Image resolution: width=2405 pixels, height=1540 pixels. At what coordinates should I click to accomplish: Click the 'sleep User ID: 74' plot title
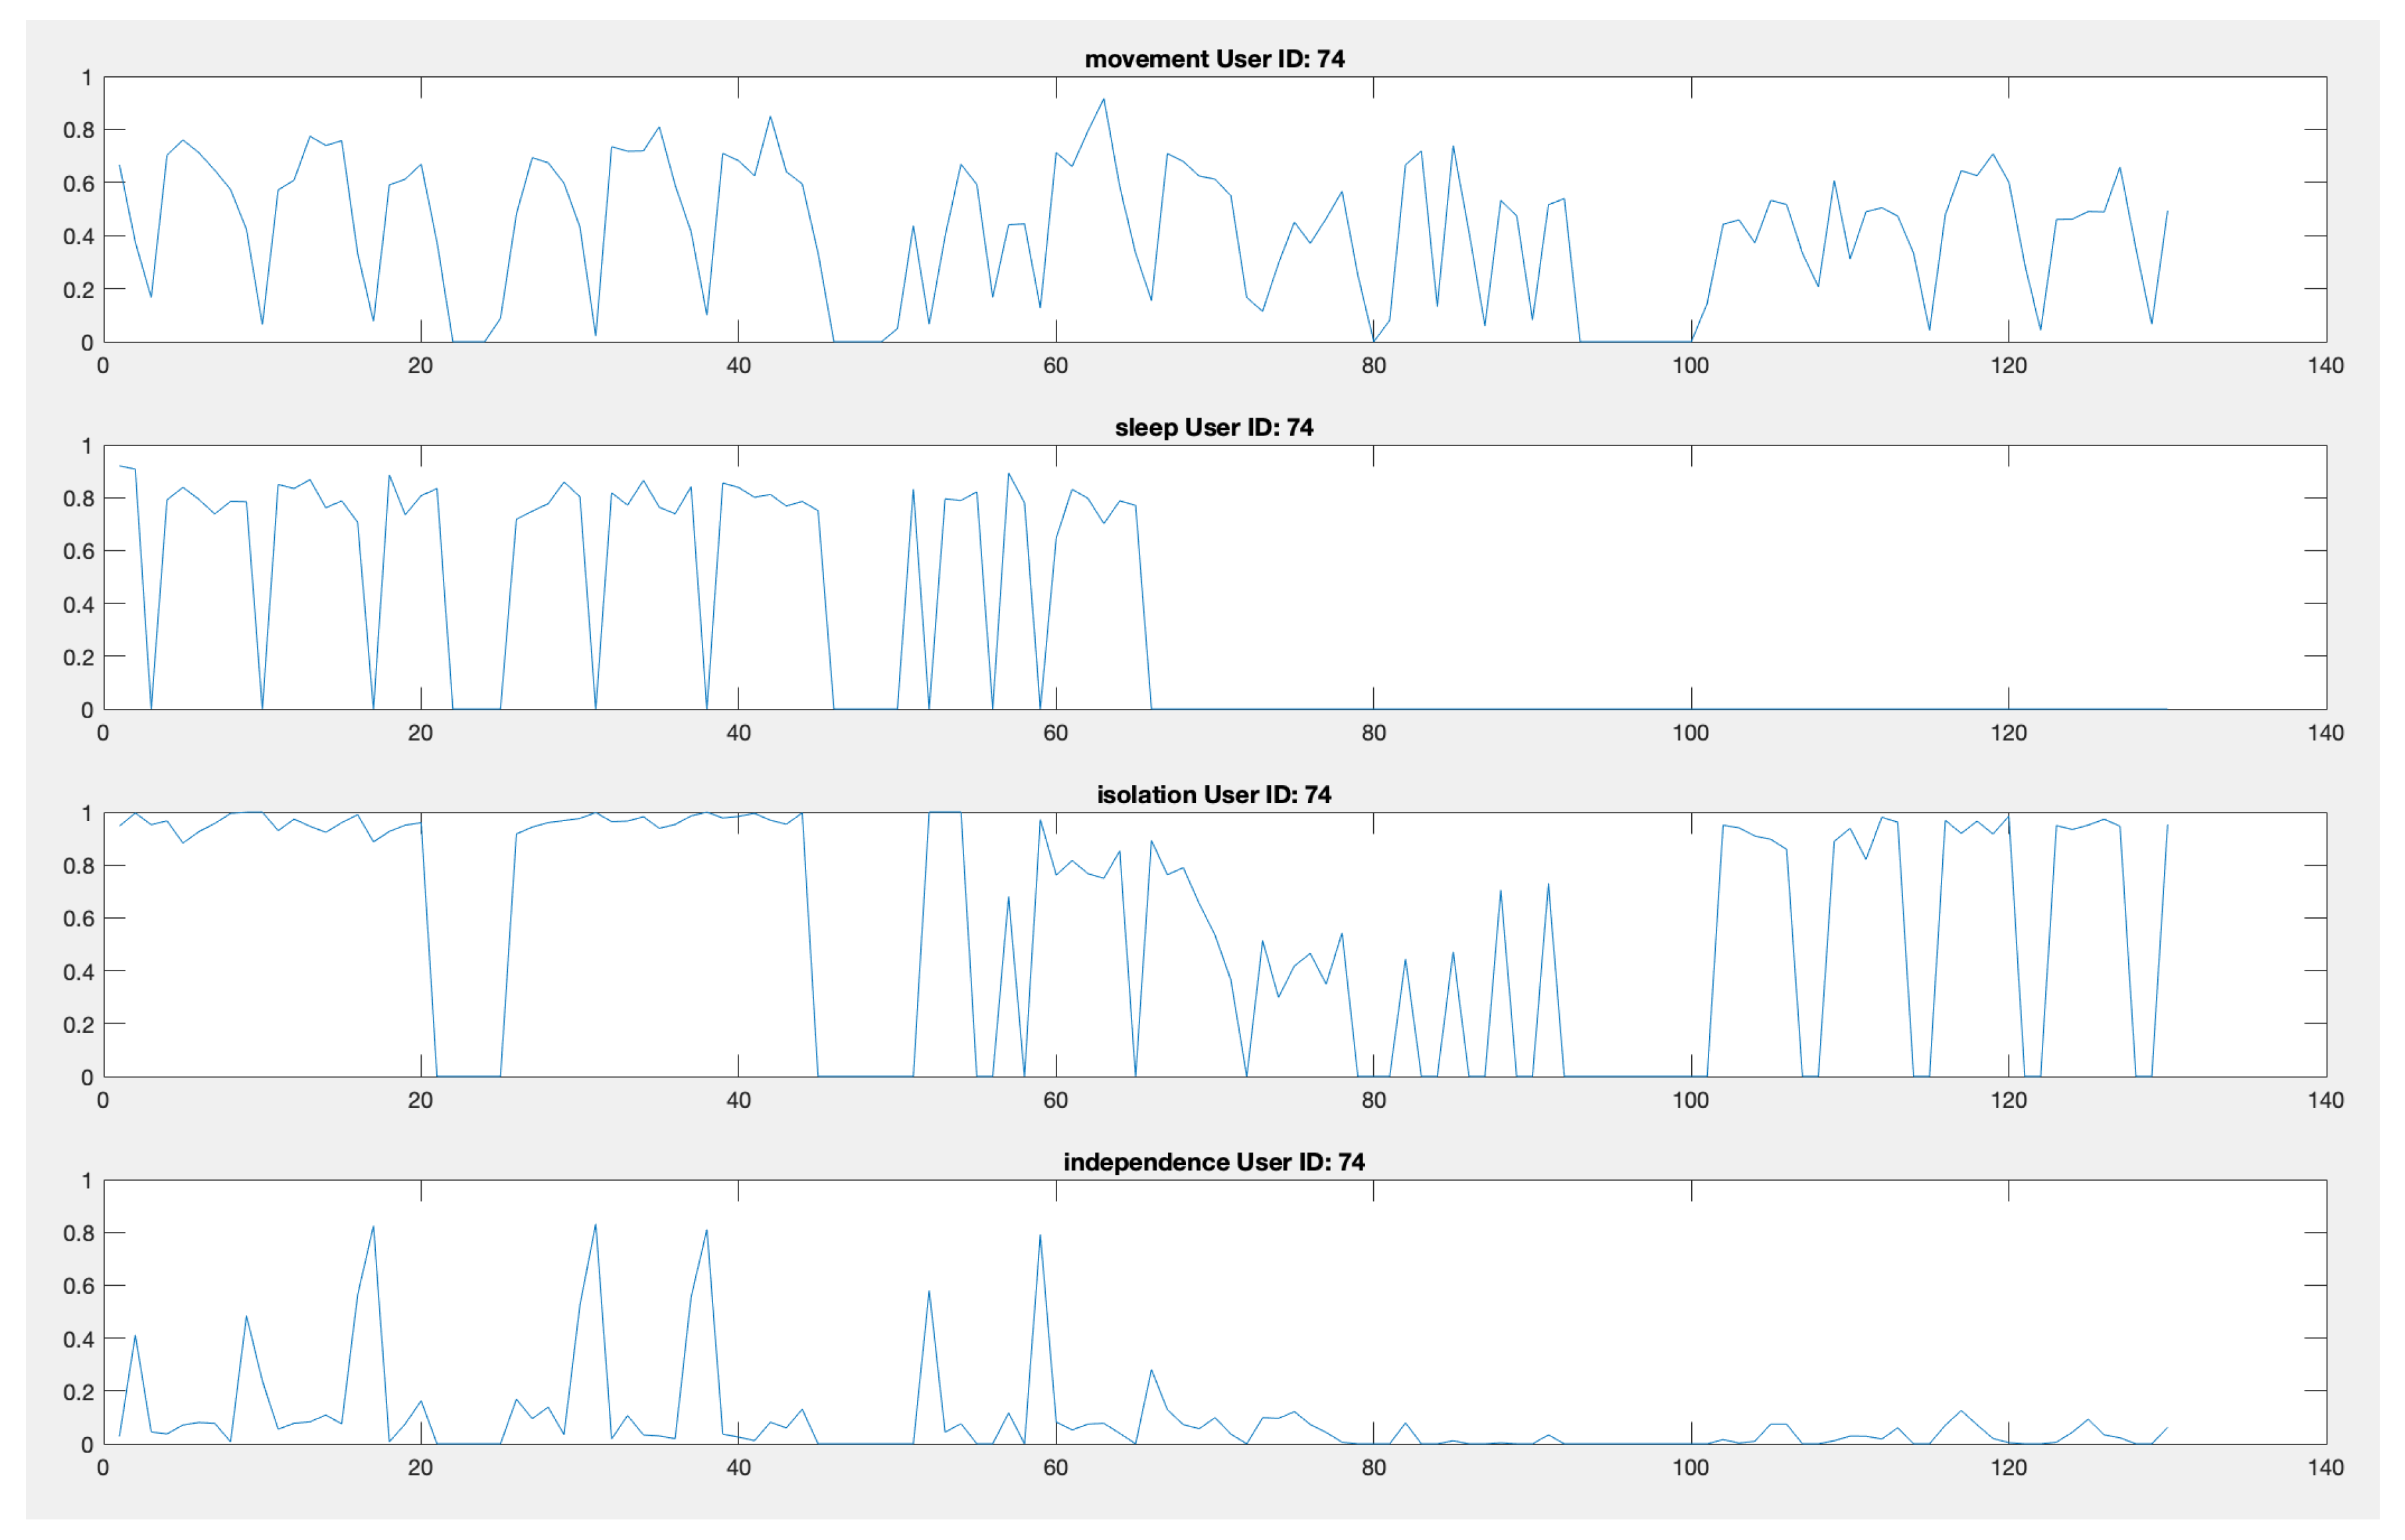pyautogui.click(x=1214, y=427)
